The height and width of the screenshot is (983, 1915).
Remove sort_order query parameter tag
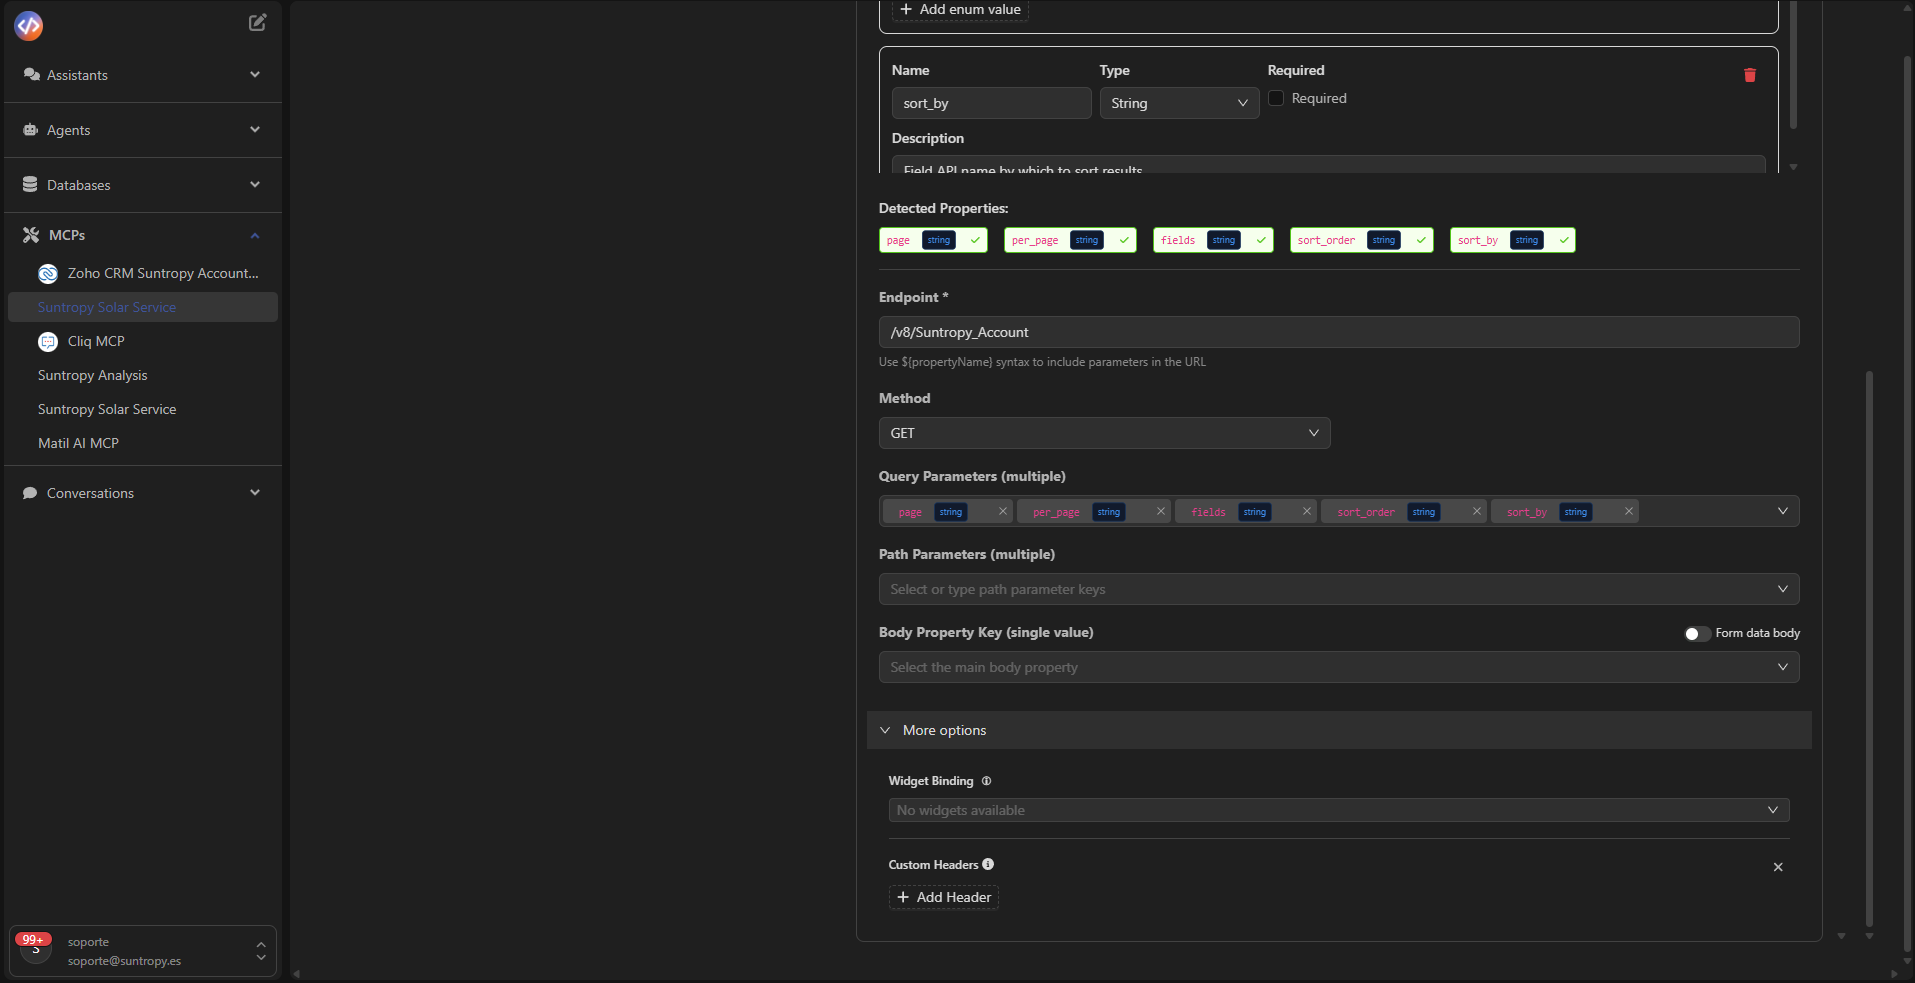tap(1477, 511)
